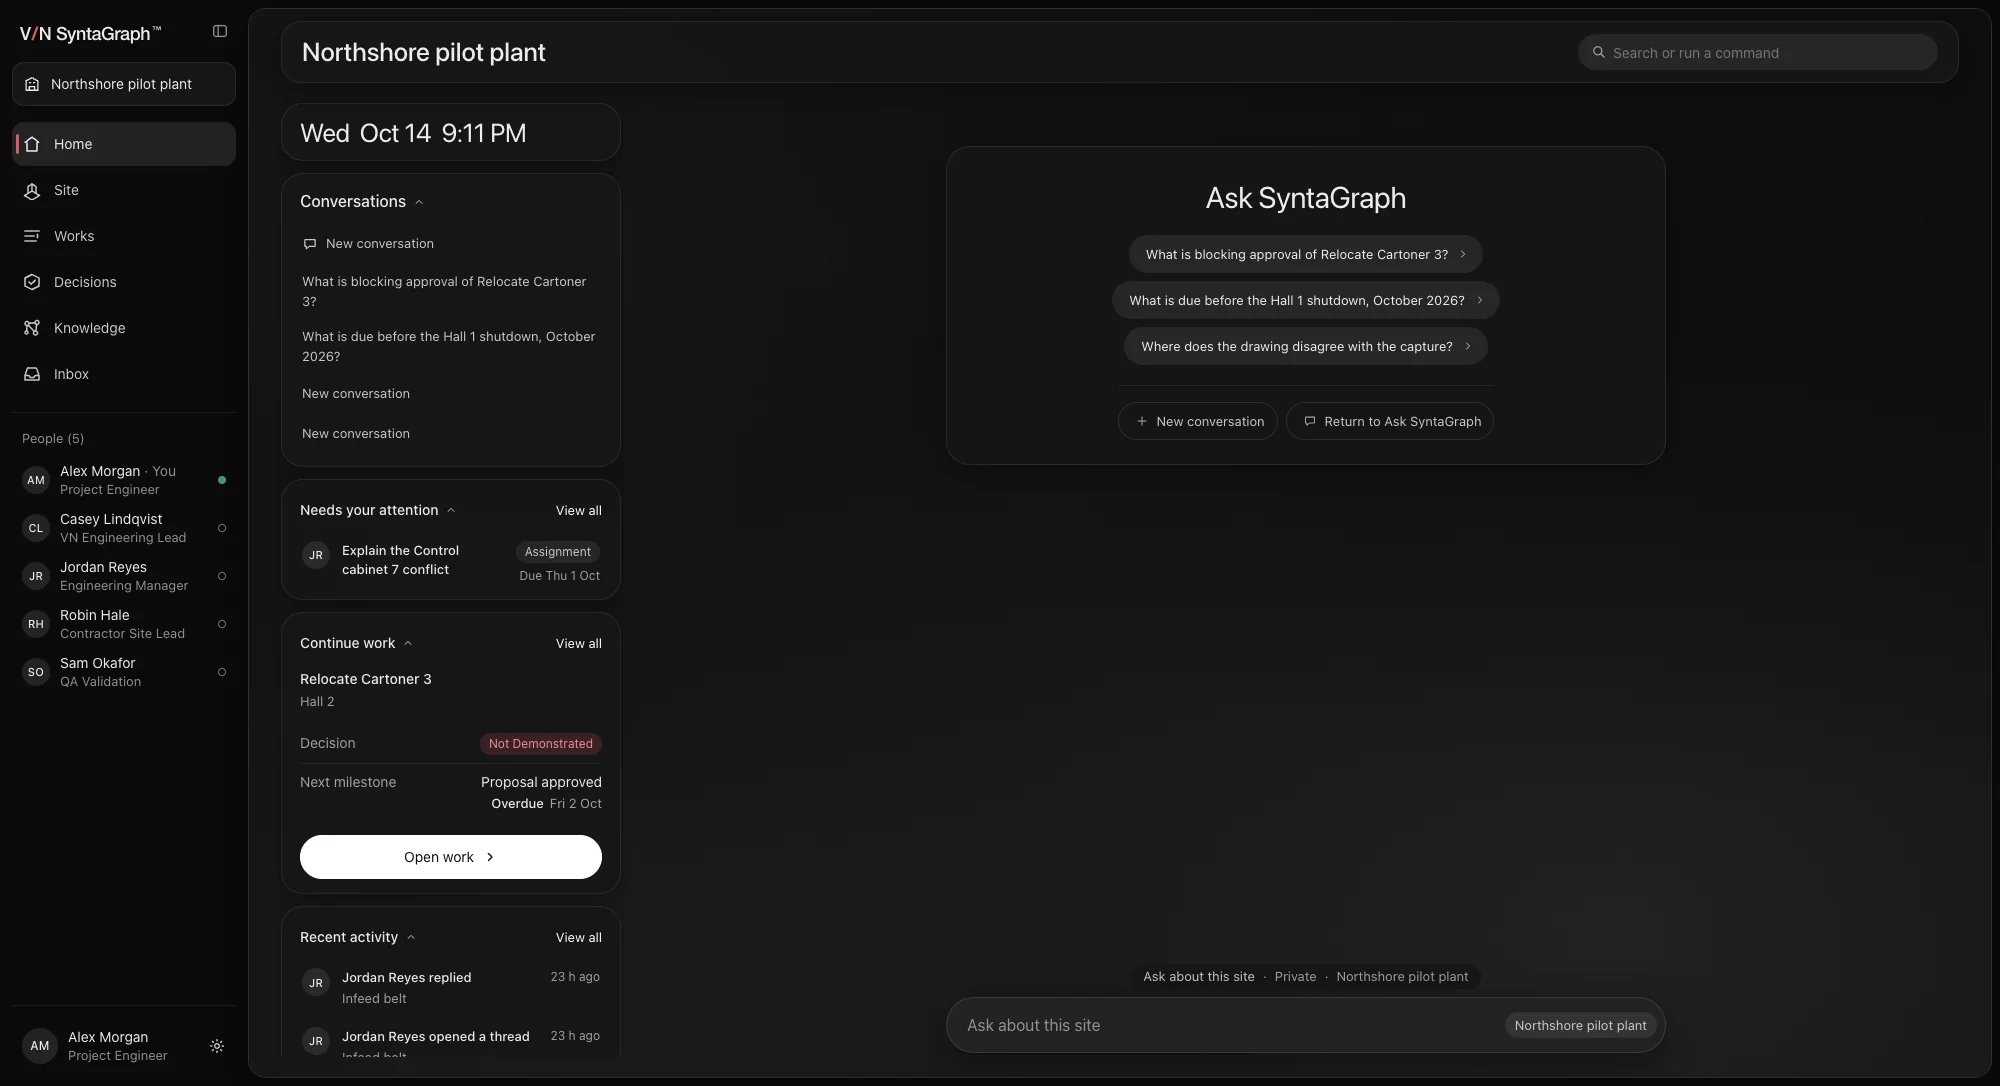Click the CL avatar for Casey Lindqvist
The image size is (2000, 1086).
(x=36, y=528)
